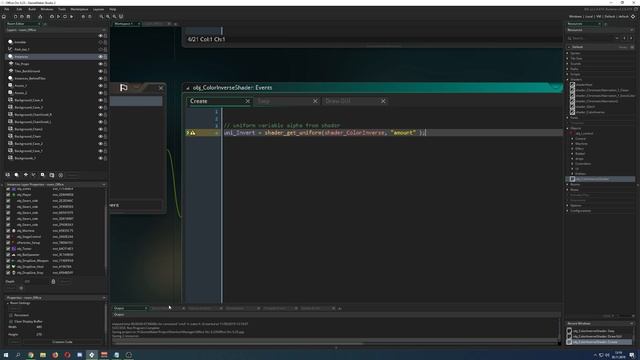Expand the Sprites folder in Resources tree
The image size is (640, 360).
(567, 53)
